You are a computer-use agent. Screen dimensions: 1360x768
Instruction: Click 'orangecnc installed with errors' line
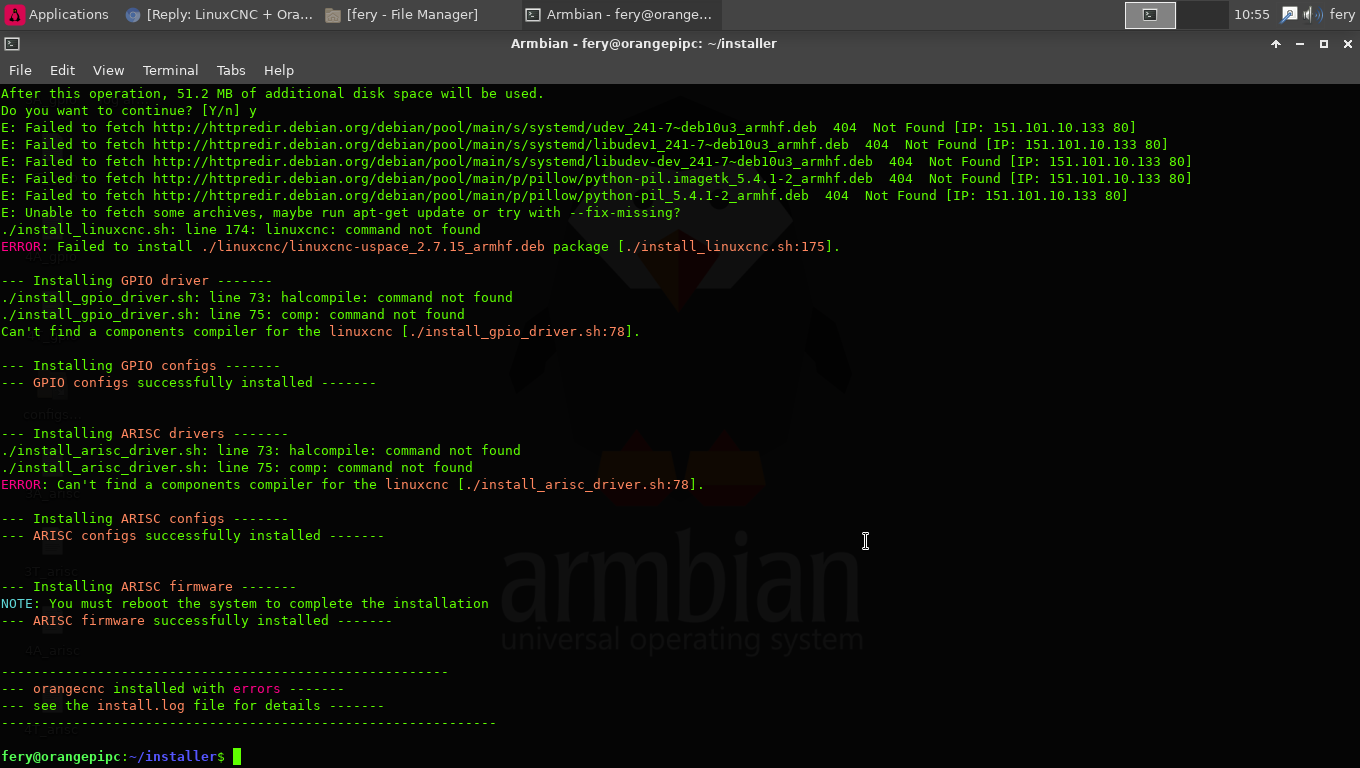(173, 689)
